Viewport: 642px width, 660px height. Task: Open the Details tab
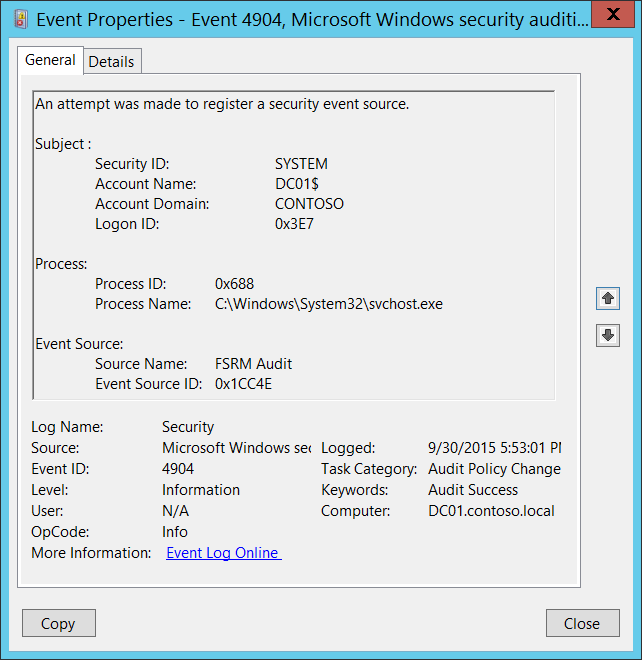111,61
